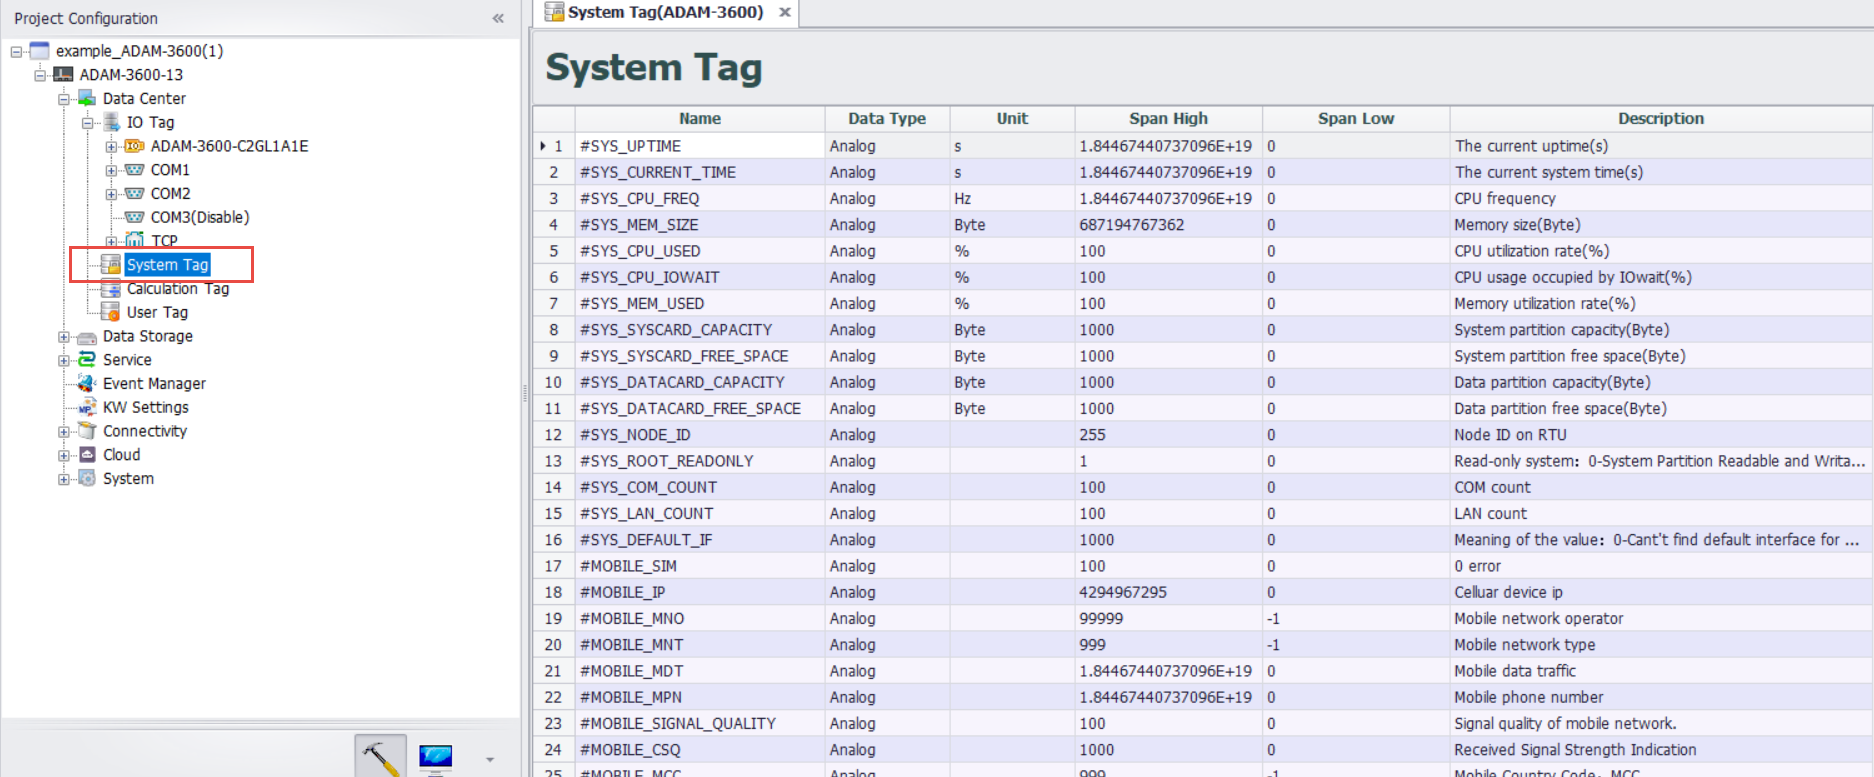
Task: Expand the Connectivity tree node
Action: point(64,432)
